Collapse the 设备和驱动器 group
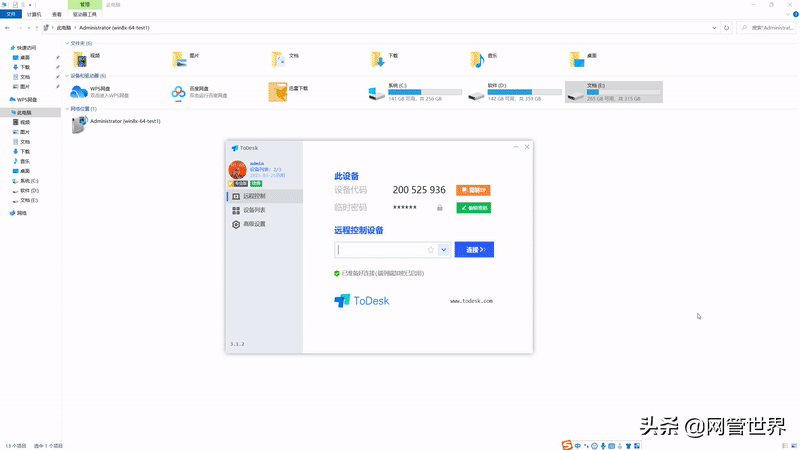 67,76
